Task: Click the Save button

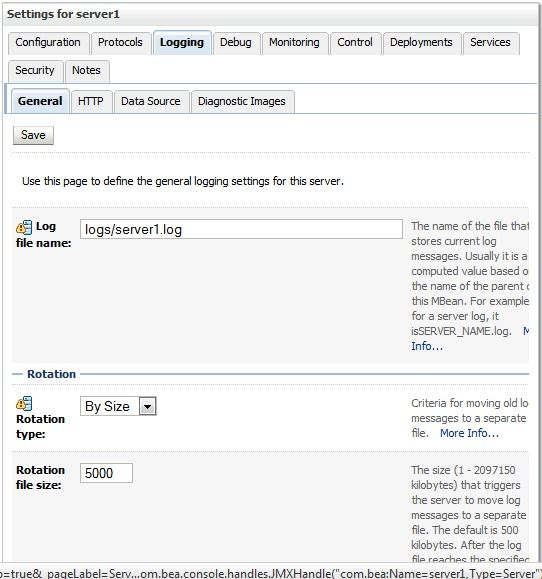Action: [33, 135]
